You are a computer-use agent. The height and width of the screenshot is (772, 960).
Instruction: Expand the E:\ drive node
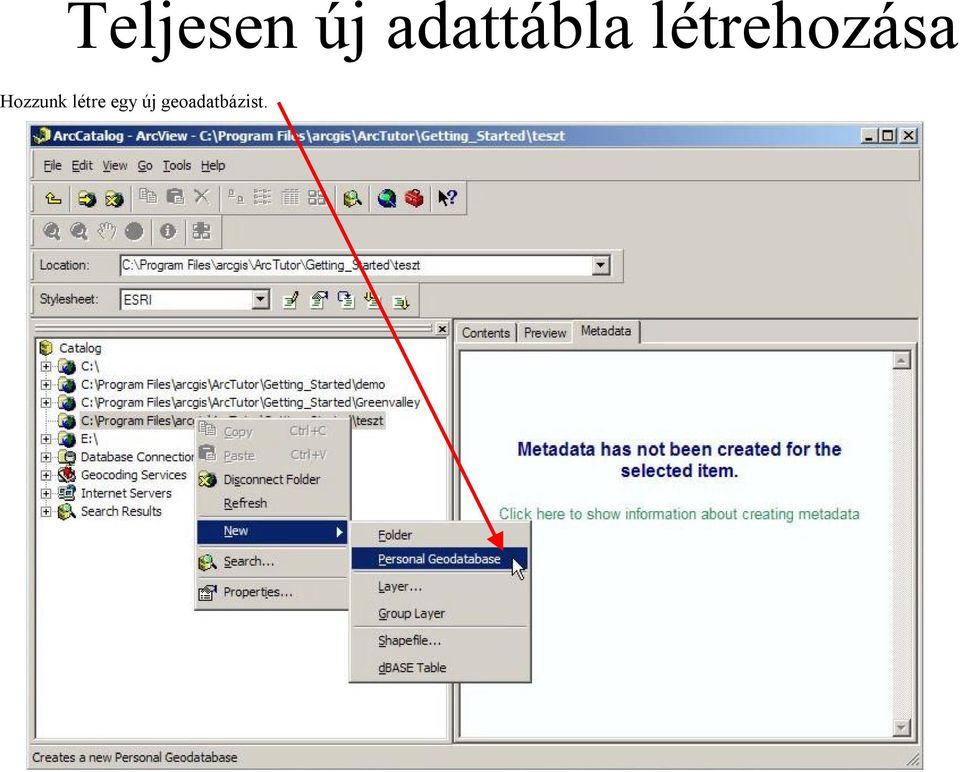pos(46,438)
